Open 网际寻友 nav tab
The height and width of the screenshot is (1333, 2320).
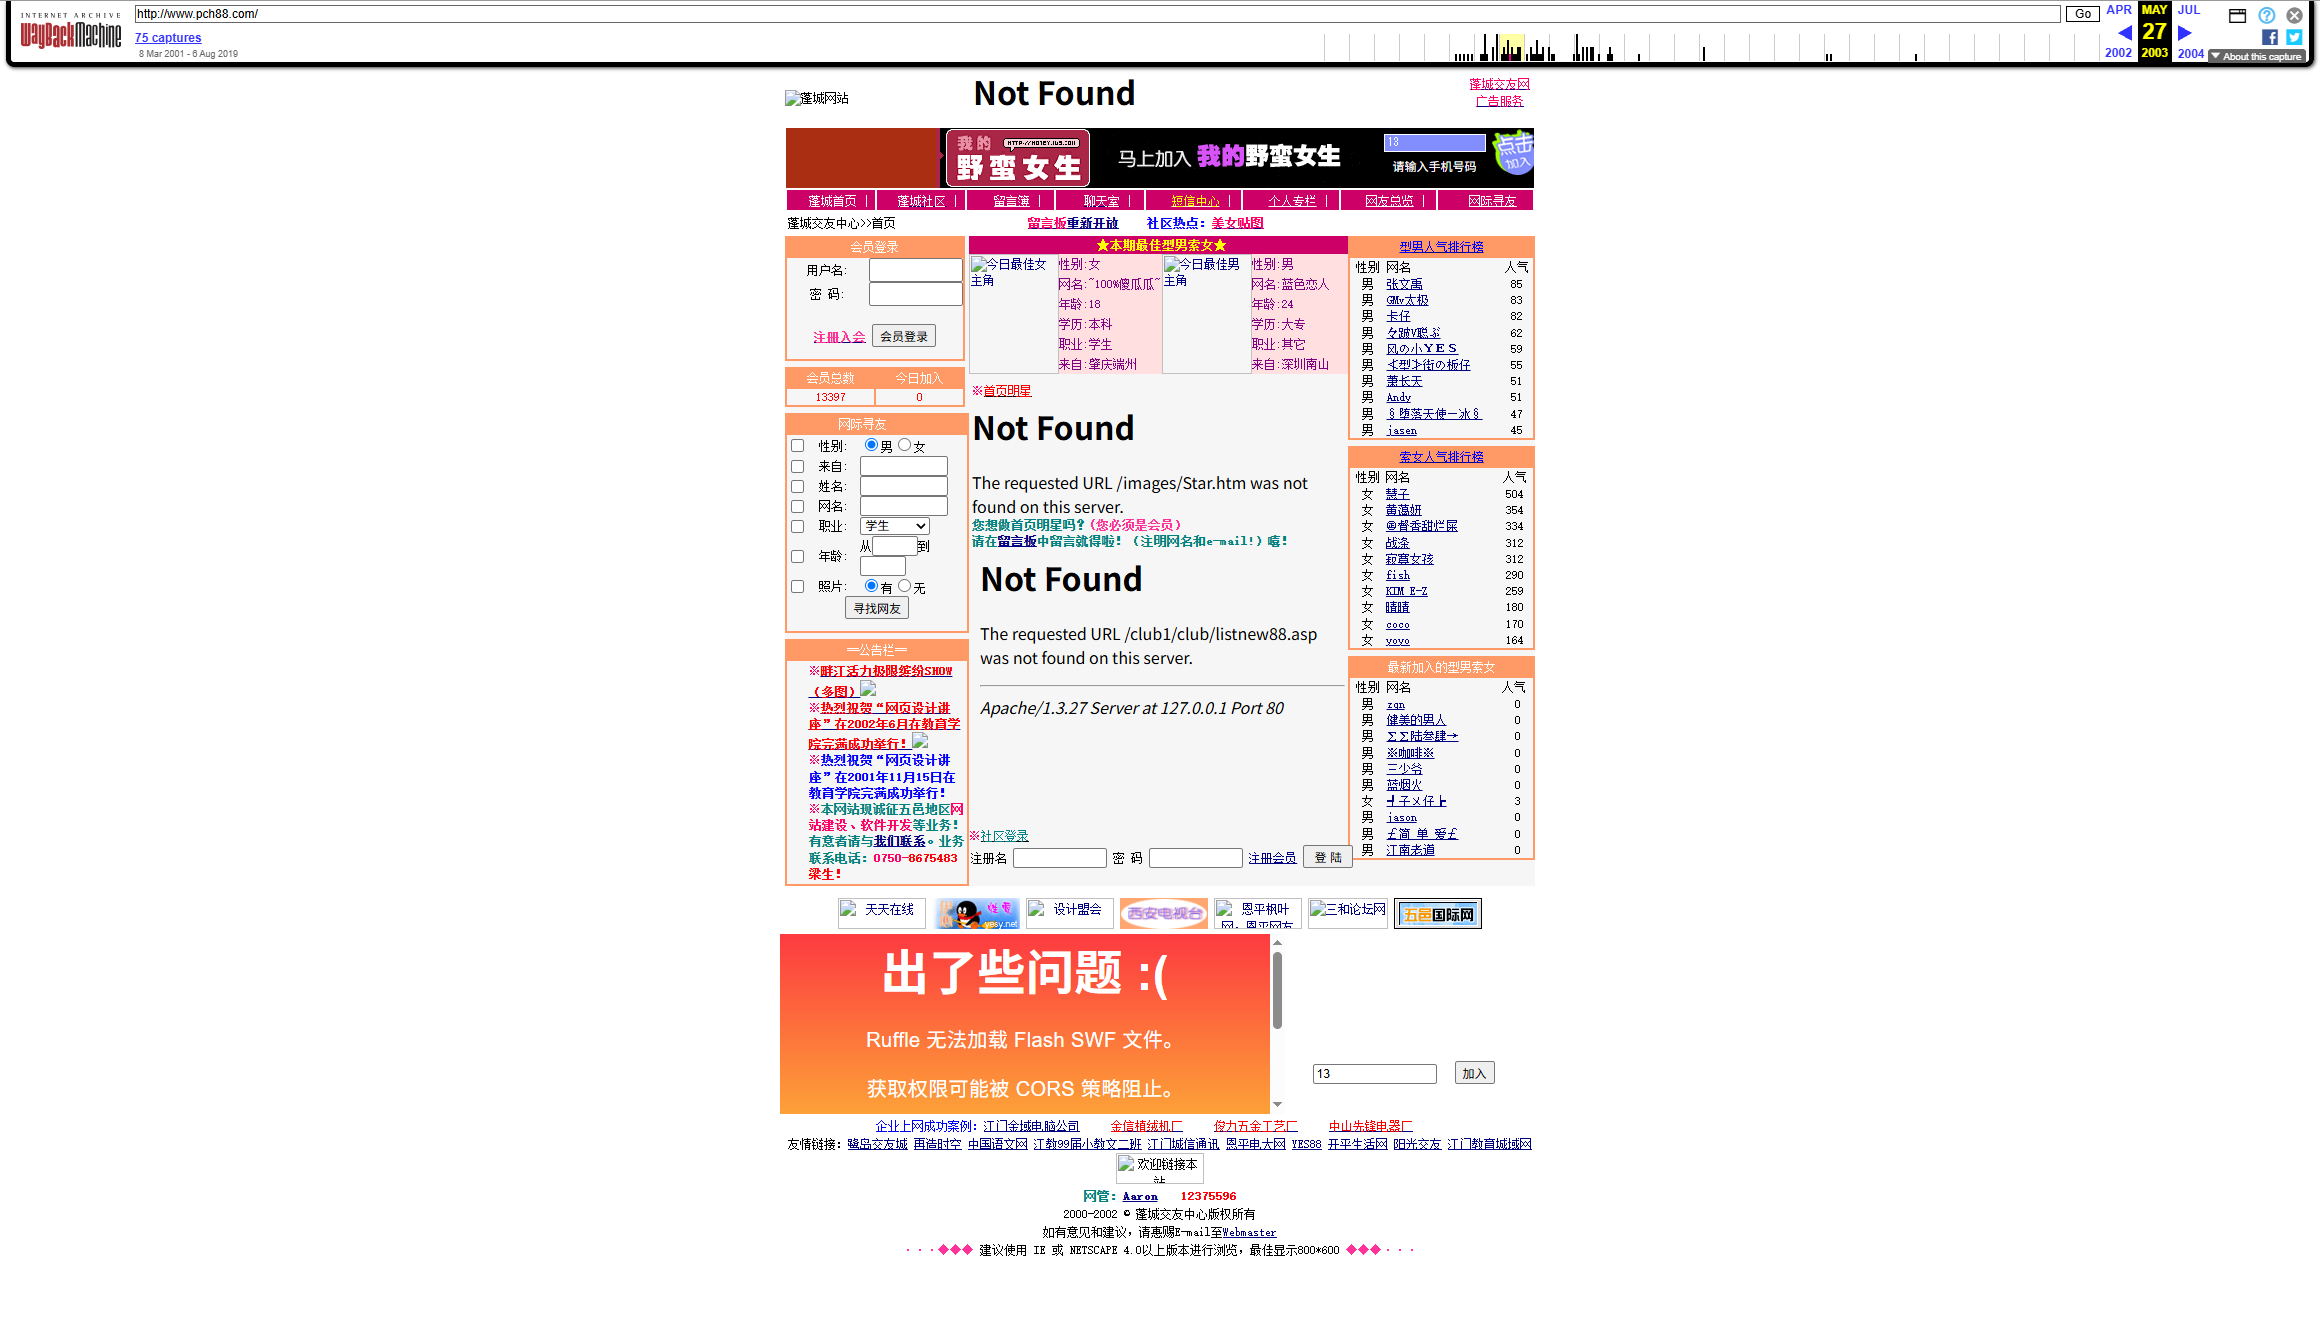tap(1492, 201)
